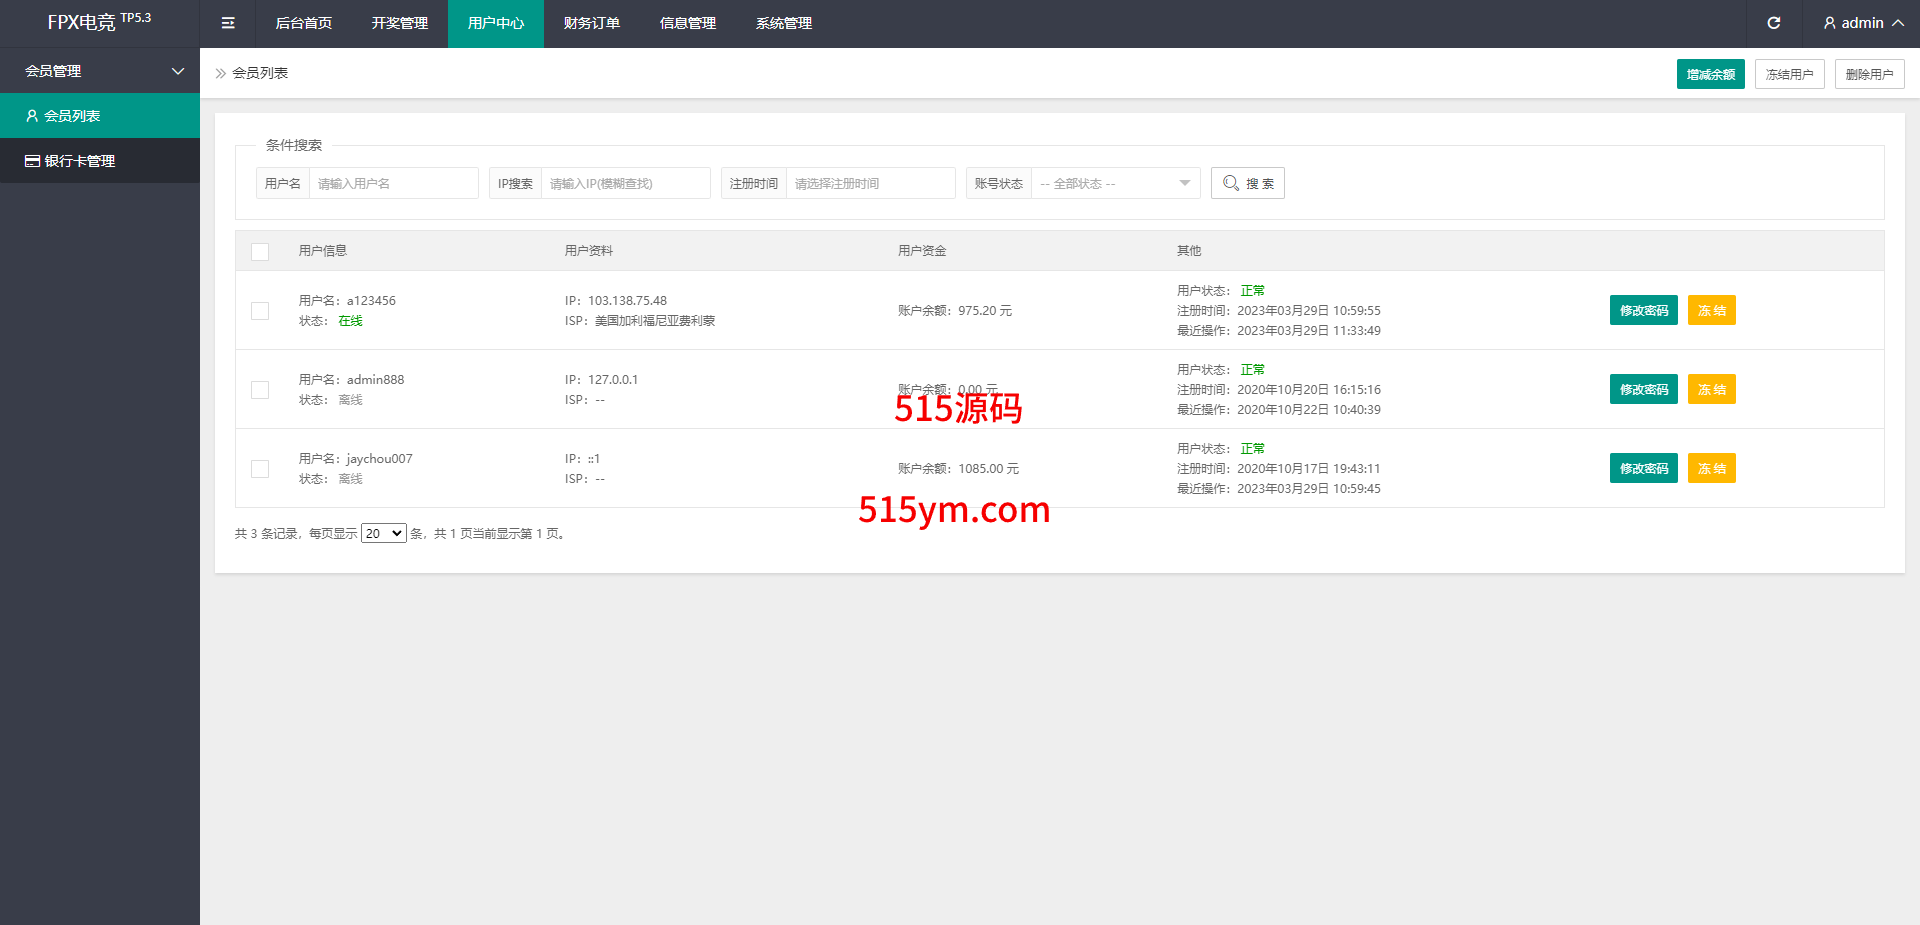Click the breadcrumb double-arrow icon
Viewport: 1920px width, 925px height.
[221, 73]
